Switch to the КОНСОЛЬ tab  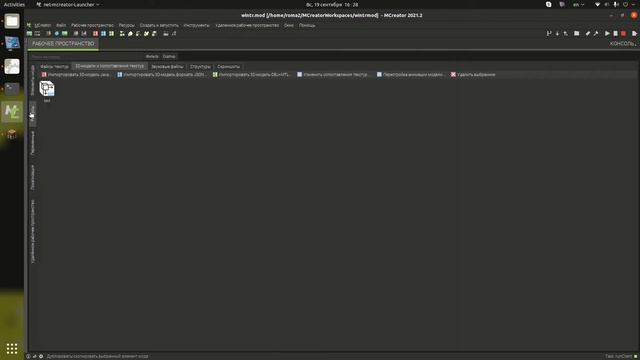(622, 44)
